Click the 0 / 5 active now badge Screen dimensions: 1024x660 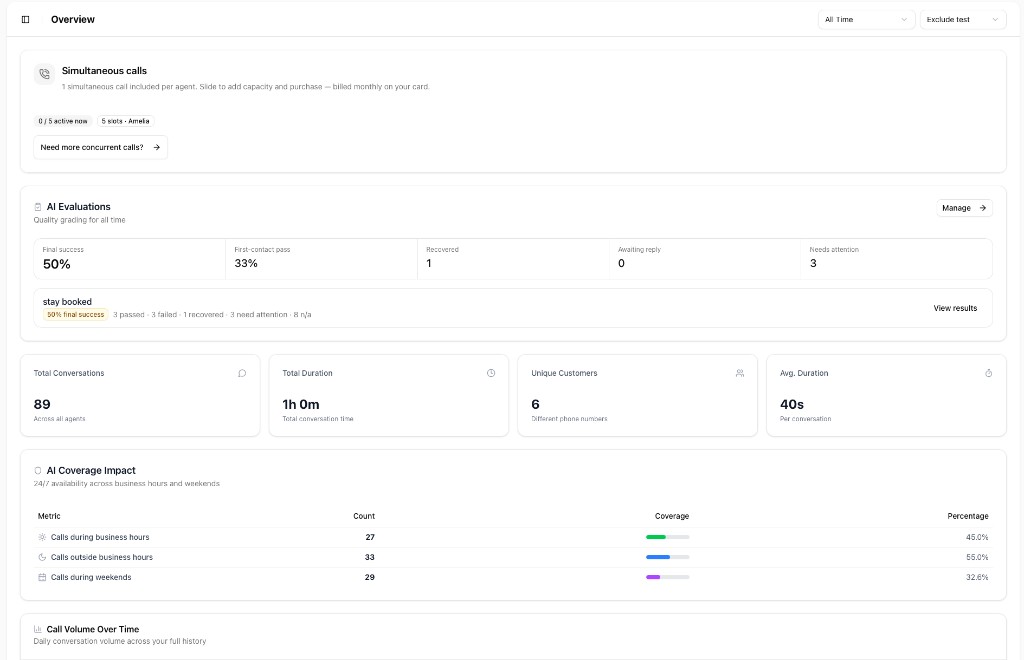click(63, 121)
